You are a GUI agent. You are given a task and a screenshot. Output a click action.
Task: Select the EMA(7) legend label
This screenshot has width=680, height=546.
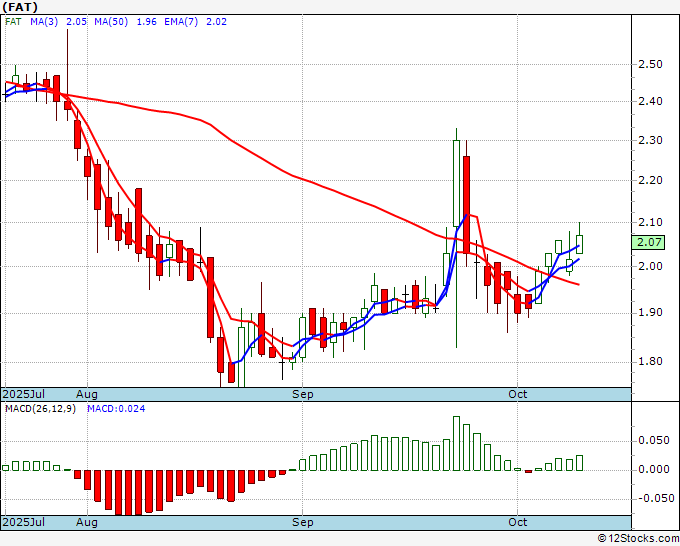(x=181, y=22)
